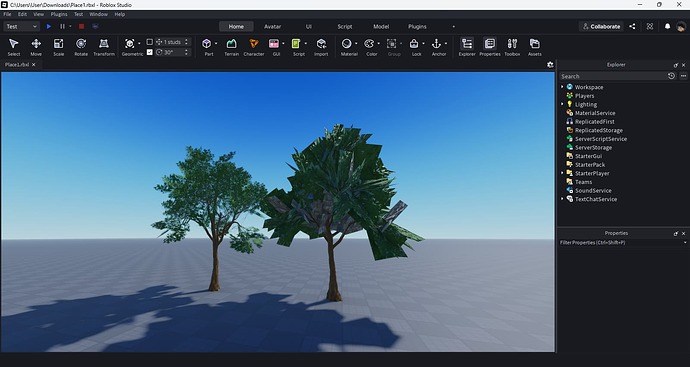This screenshot has height=367, width=690.
Task: Pause the running test
Action: coord(62,26)
